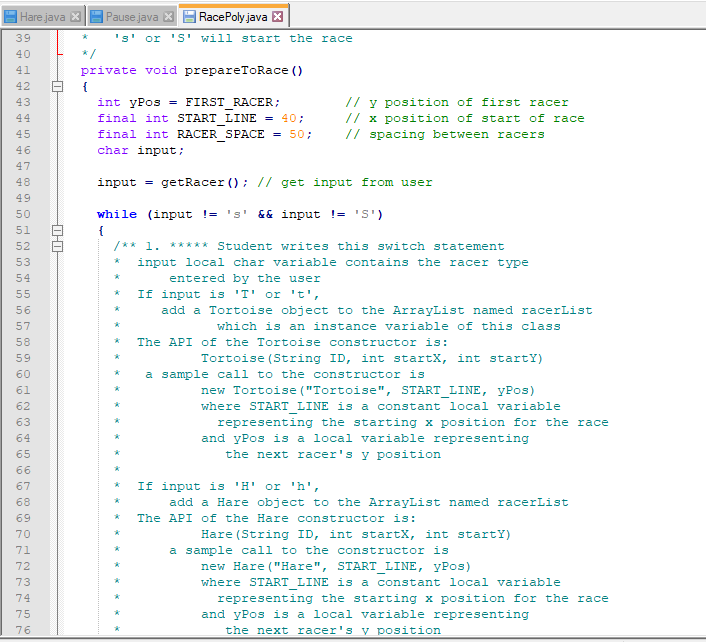Collapse the prepareToRace method fold at line 42
This screenshot has height=642, width=706.
click(57, 86)
